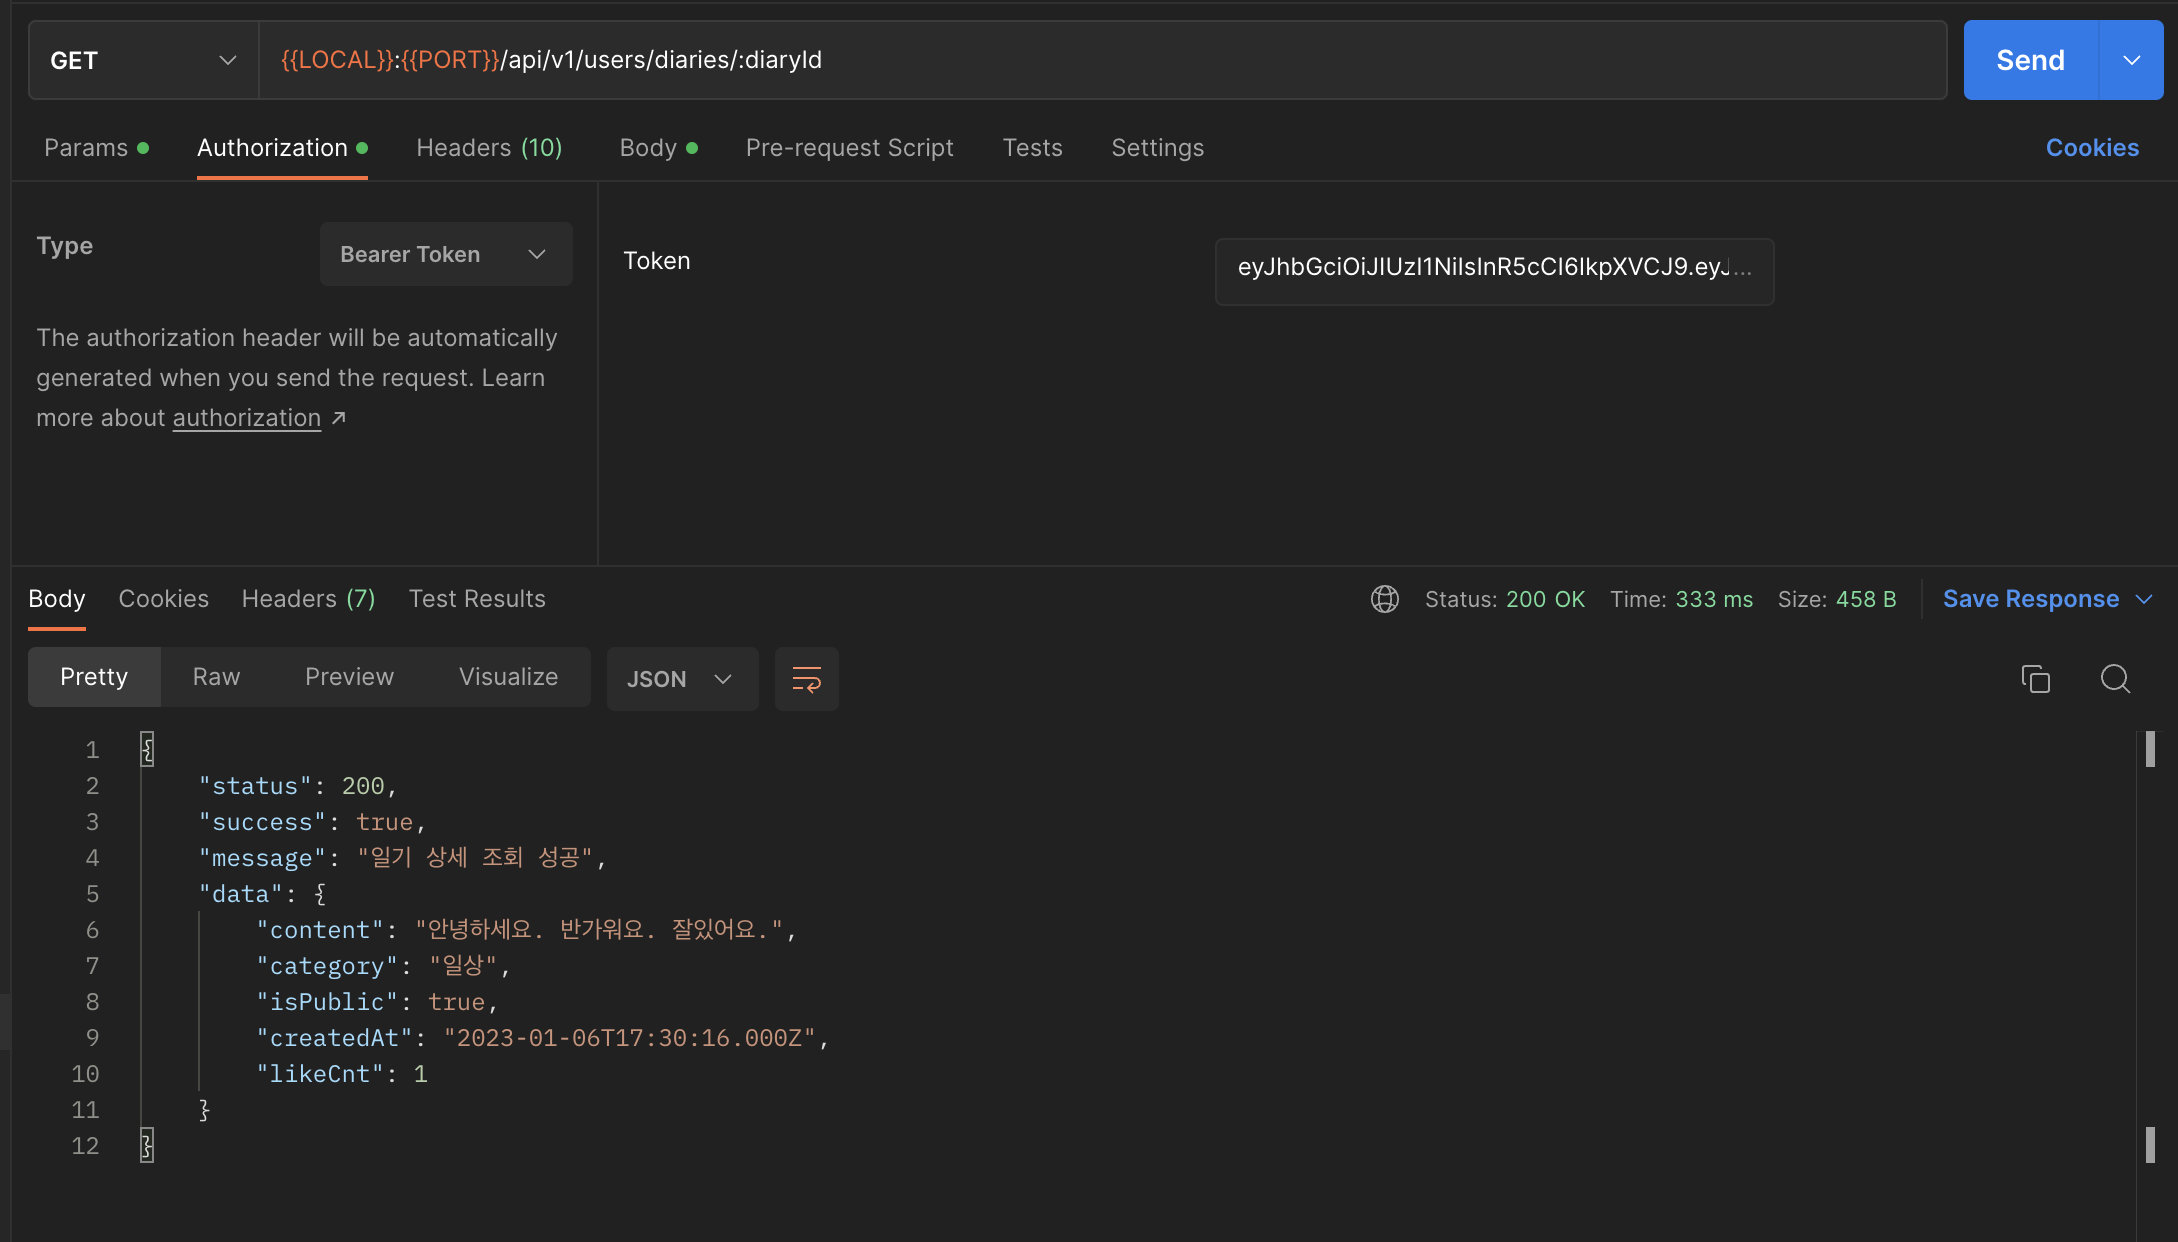Open the request Headers (10) tab
This screenshot has width=2178, height=1242.
click(489, 148)
